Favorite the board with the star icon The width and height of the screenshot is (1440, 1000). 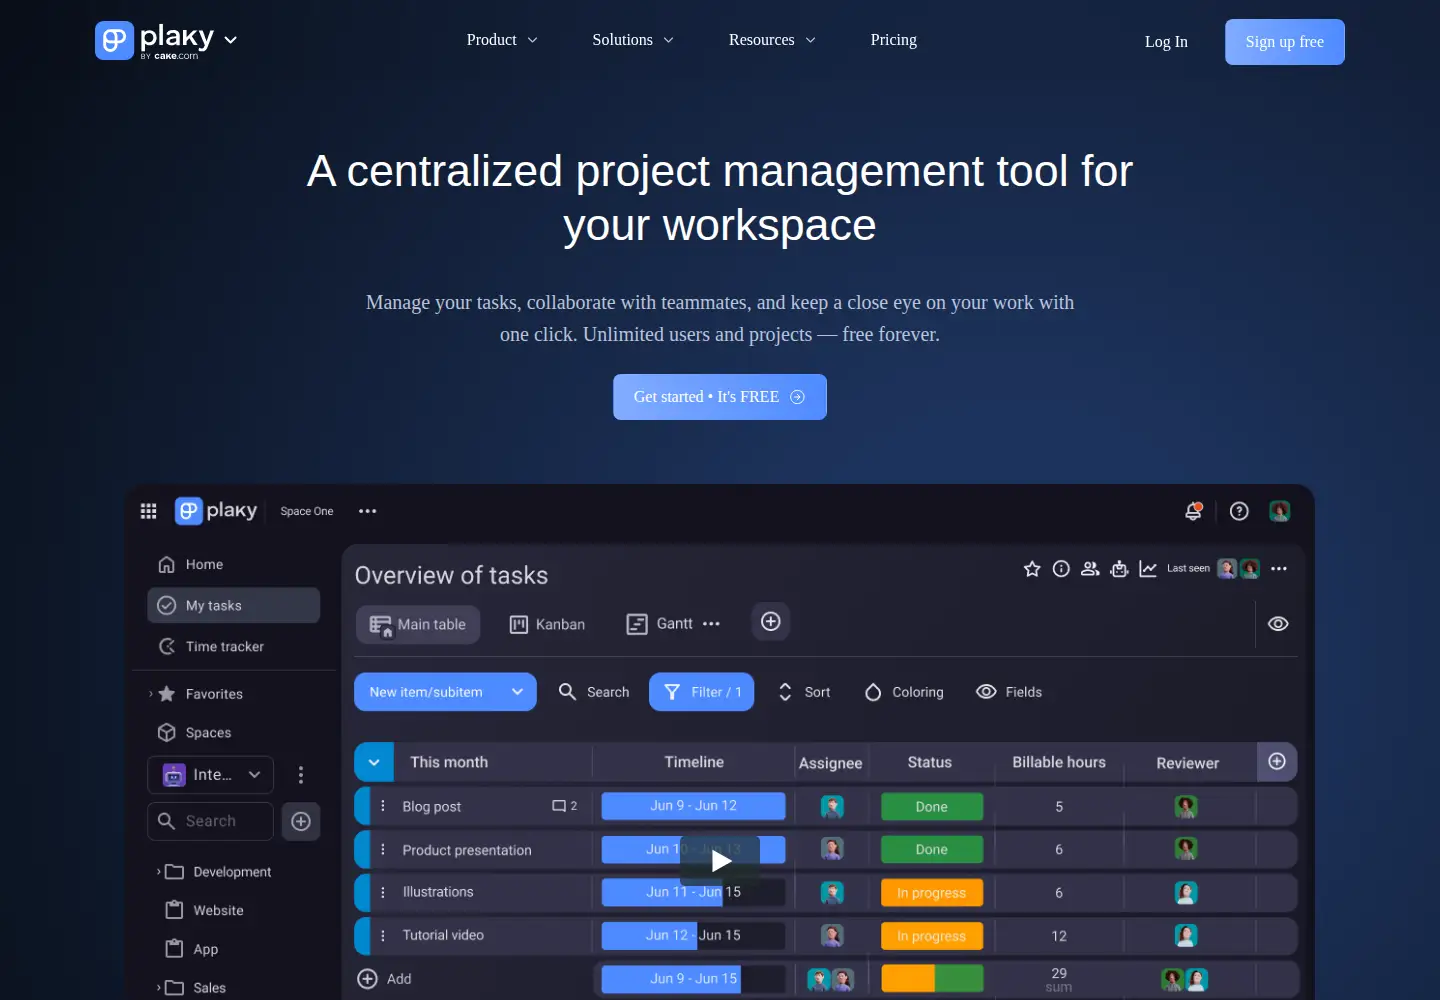click(1032, 569)
